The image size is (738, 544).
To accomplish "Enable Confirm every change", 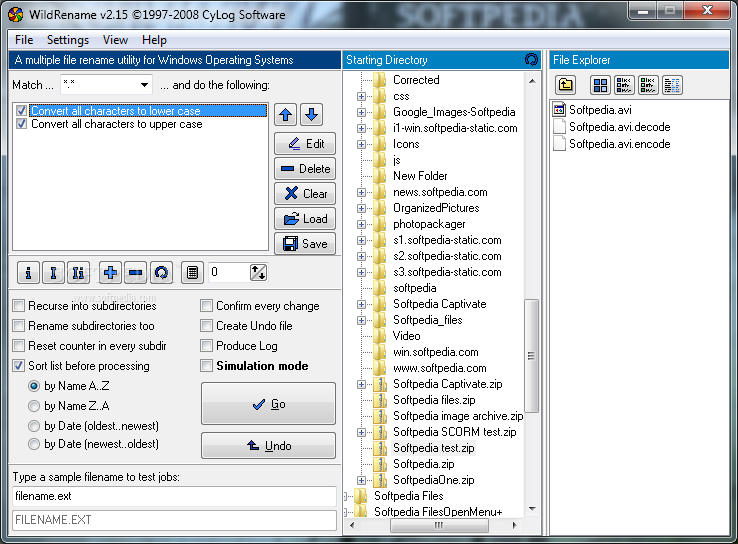I will tap(206, 306).
